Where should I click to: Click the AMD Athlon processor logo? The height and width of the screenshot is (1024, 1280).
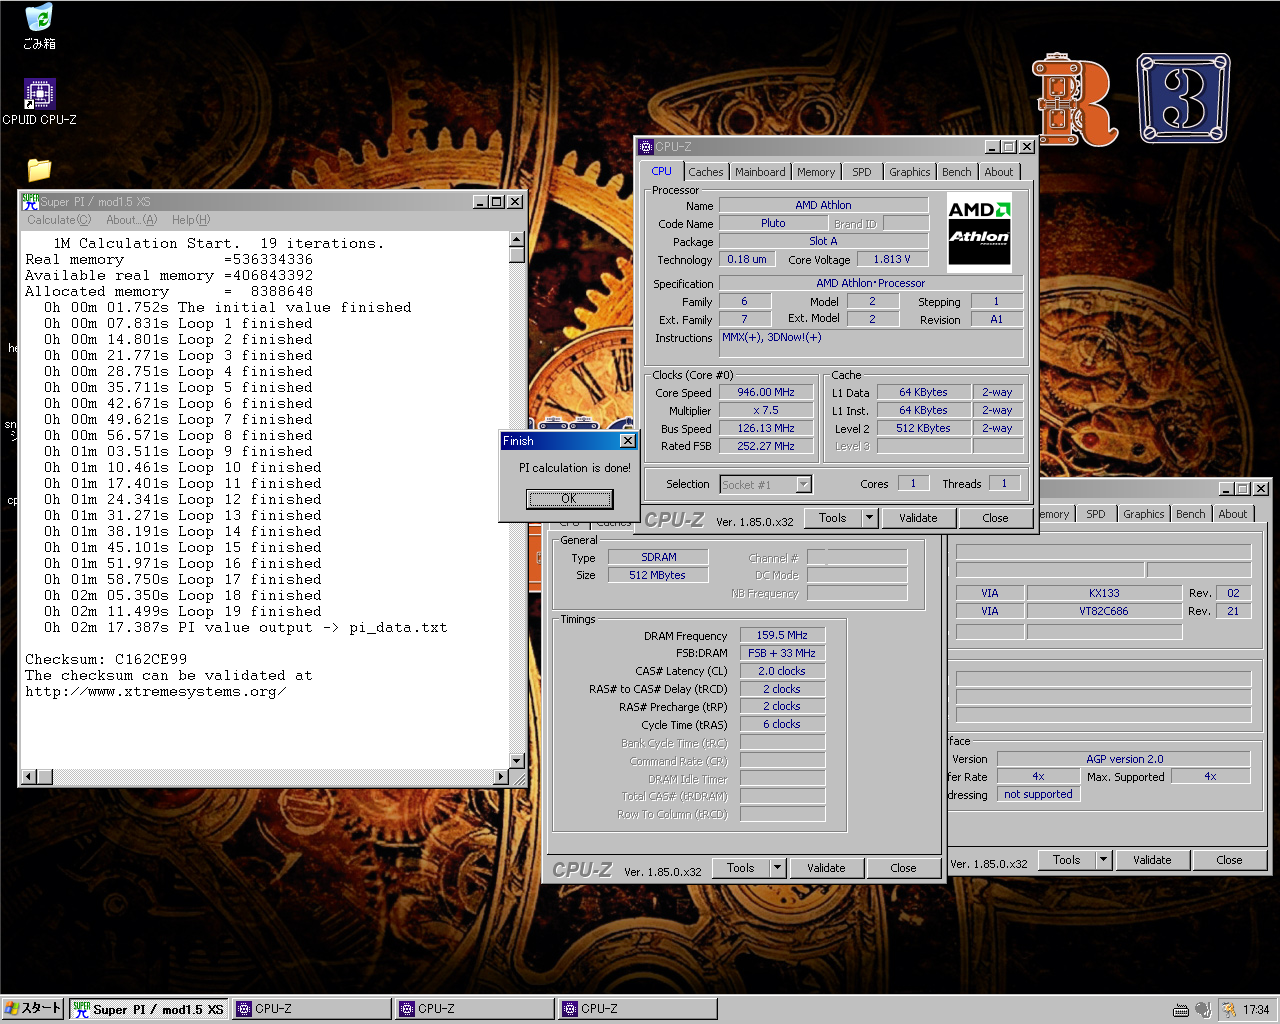tap(979, 232)
